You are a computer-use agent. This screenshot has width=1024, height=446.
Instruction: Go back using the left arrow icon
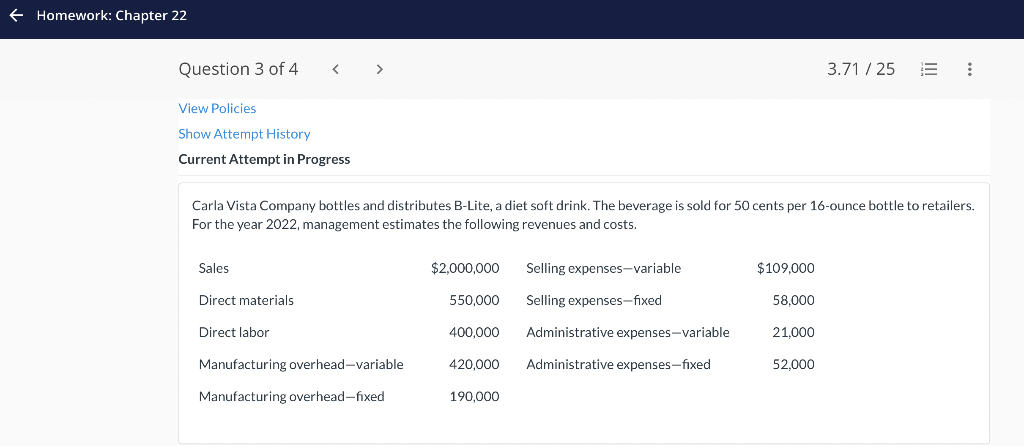coord(17,15)
